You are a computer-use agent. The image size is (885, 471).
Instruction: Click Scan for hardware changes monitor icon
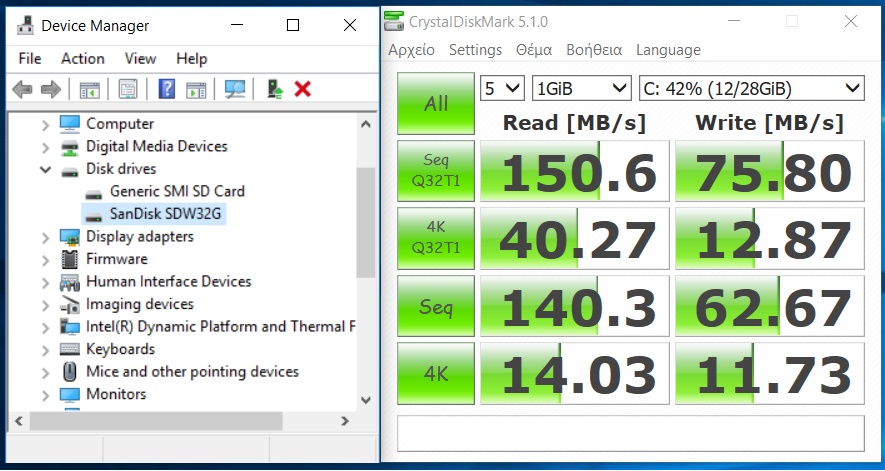[234, 89]
